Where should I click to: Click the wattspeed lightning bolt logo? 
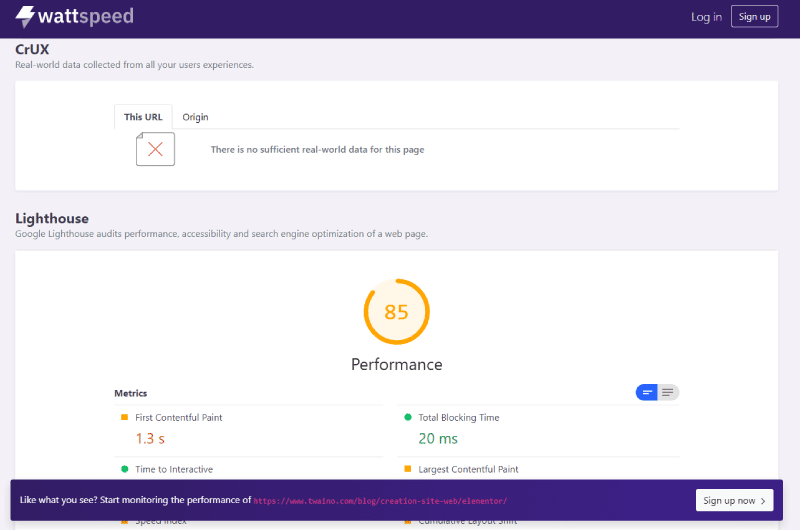coord(24,17)
